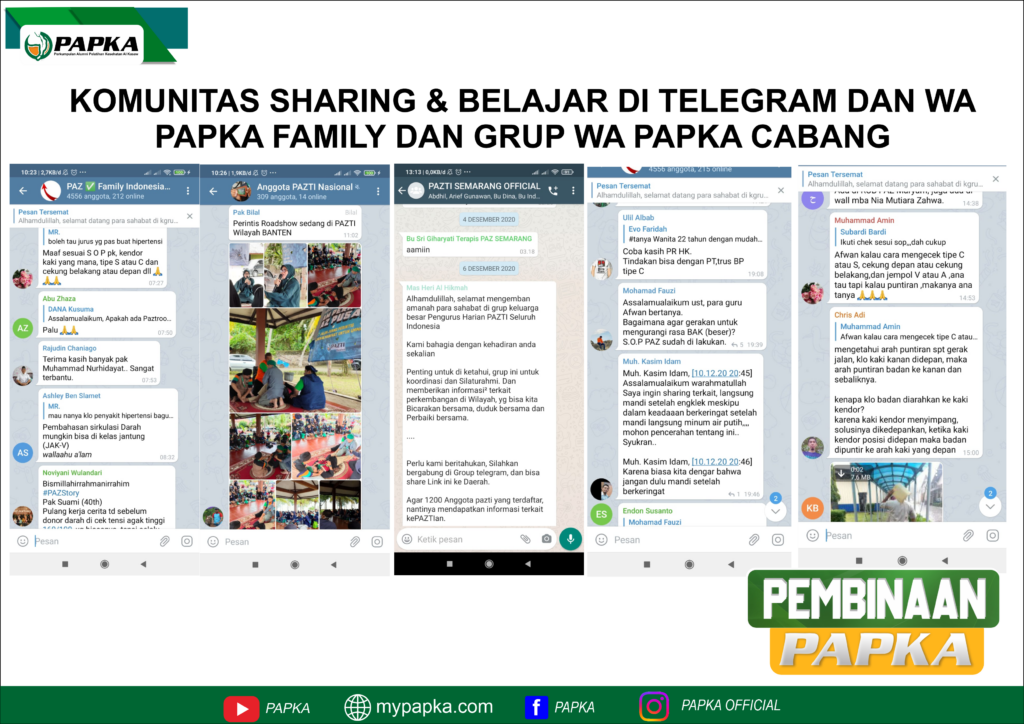
Task: Open emoji picker in the Ketik pesan bar
Action: pos(407,539)
